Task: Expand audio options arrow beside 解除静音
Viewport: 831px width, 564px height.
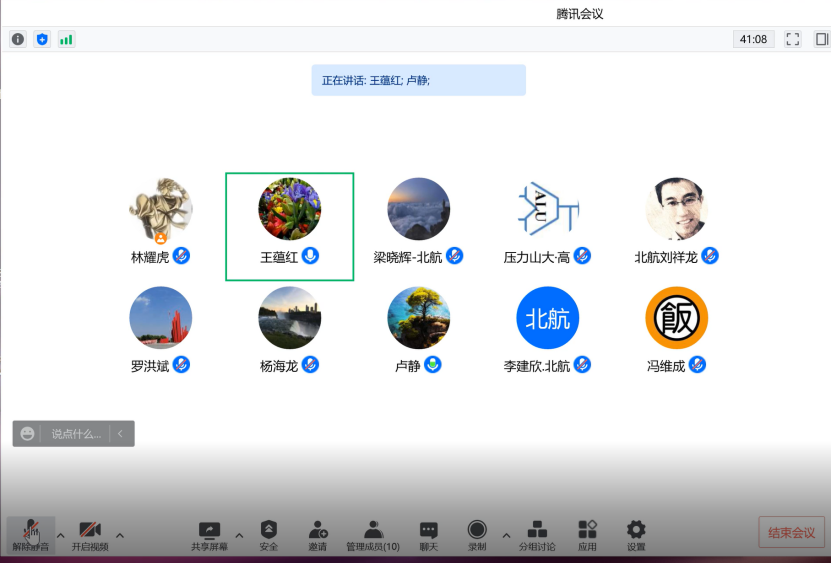Action: point(60,535)
